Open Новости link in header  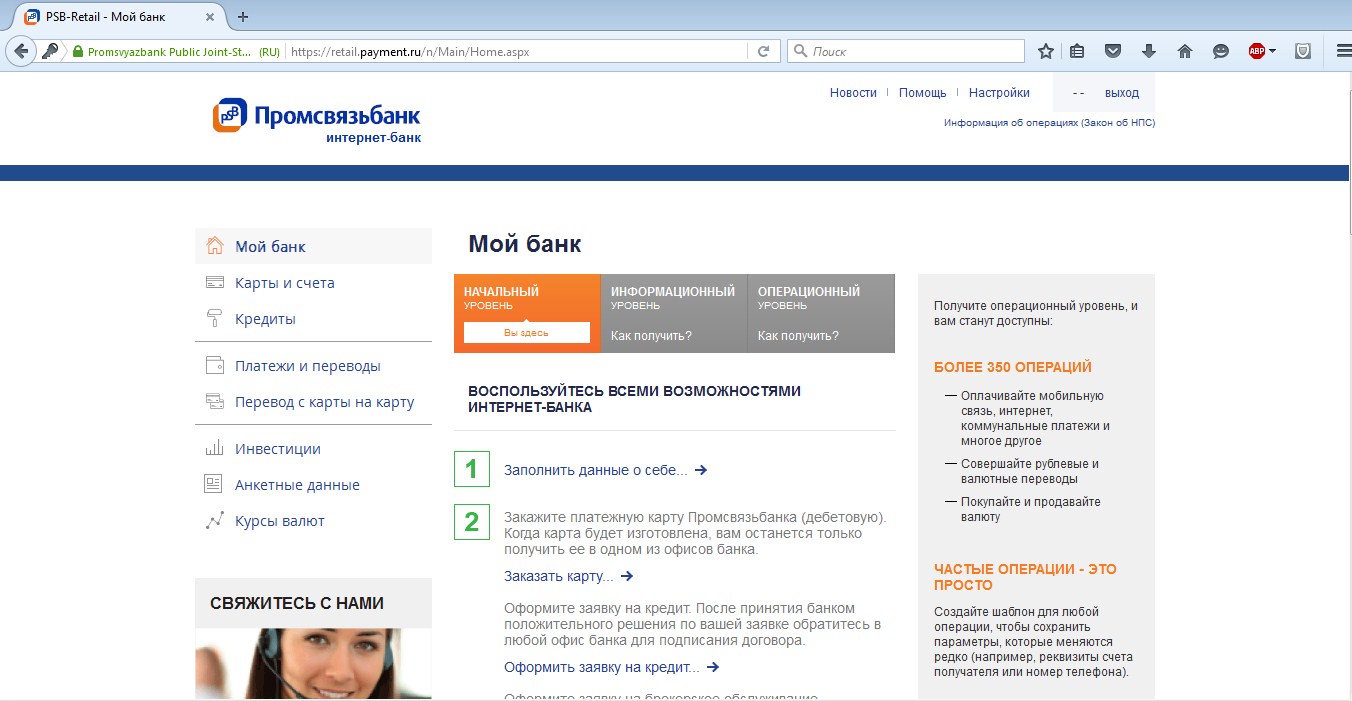click(853, 93)
